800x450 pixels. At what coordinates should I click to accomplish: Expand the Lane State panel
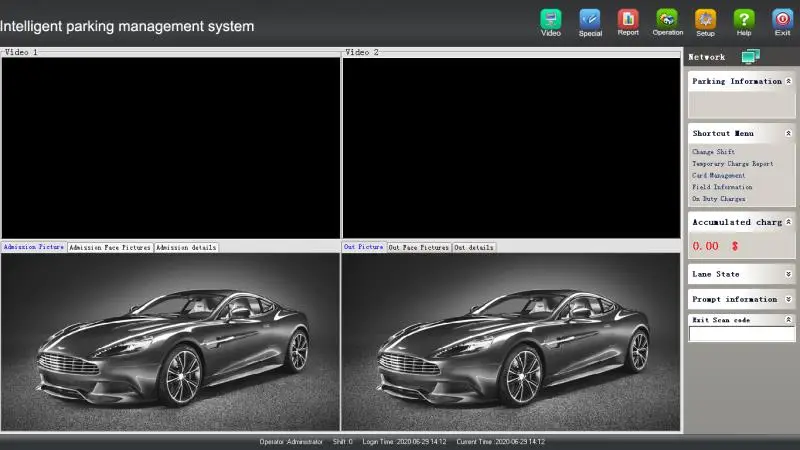(x=788, y=273)
